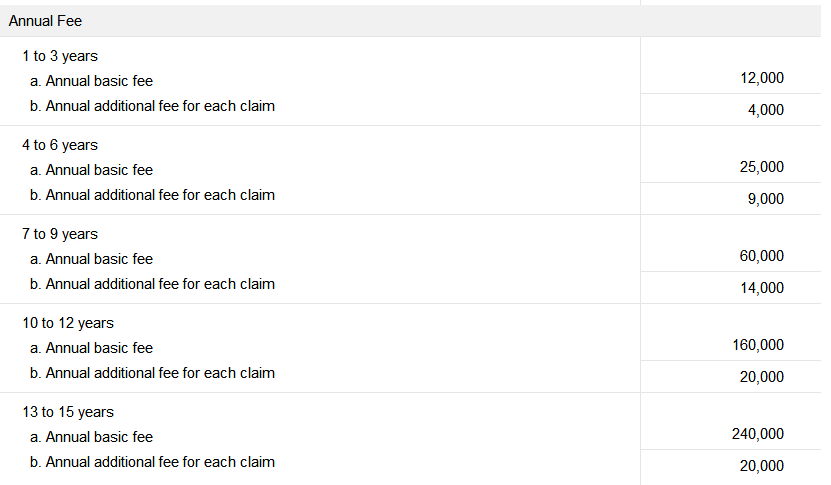Screen dimensions: 831x485
Task: Click "Annual basic fee" under 1 to 3 years
Action: [x=92, y=81]
